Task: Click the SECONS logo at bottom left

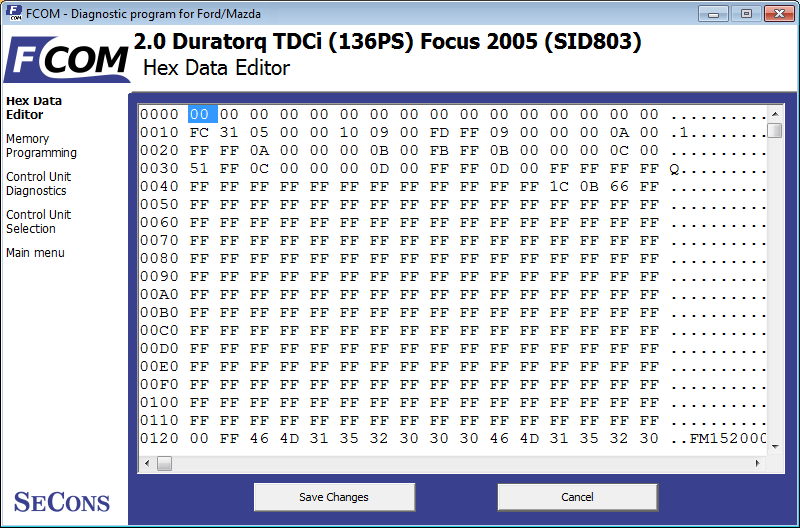Action: [x=62, y=501]
